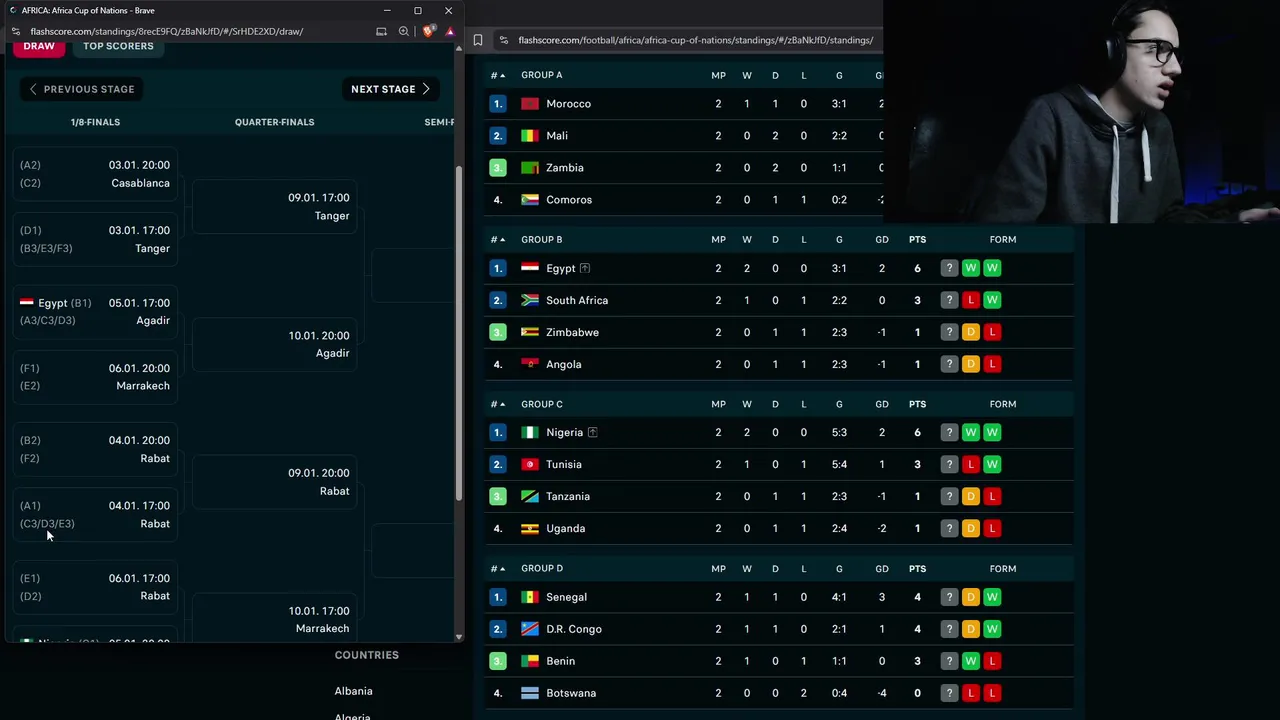Go to NEXT STAGE in draw

pyautogui.click(x=390, y=89)
